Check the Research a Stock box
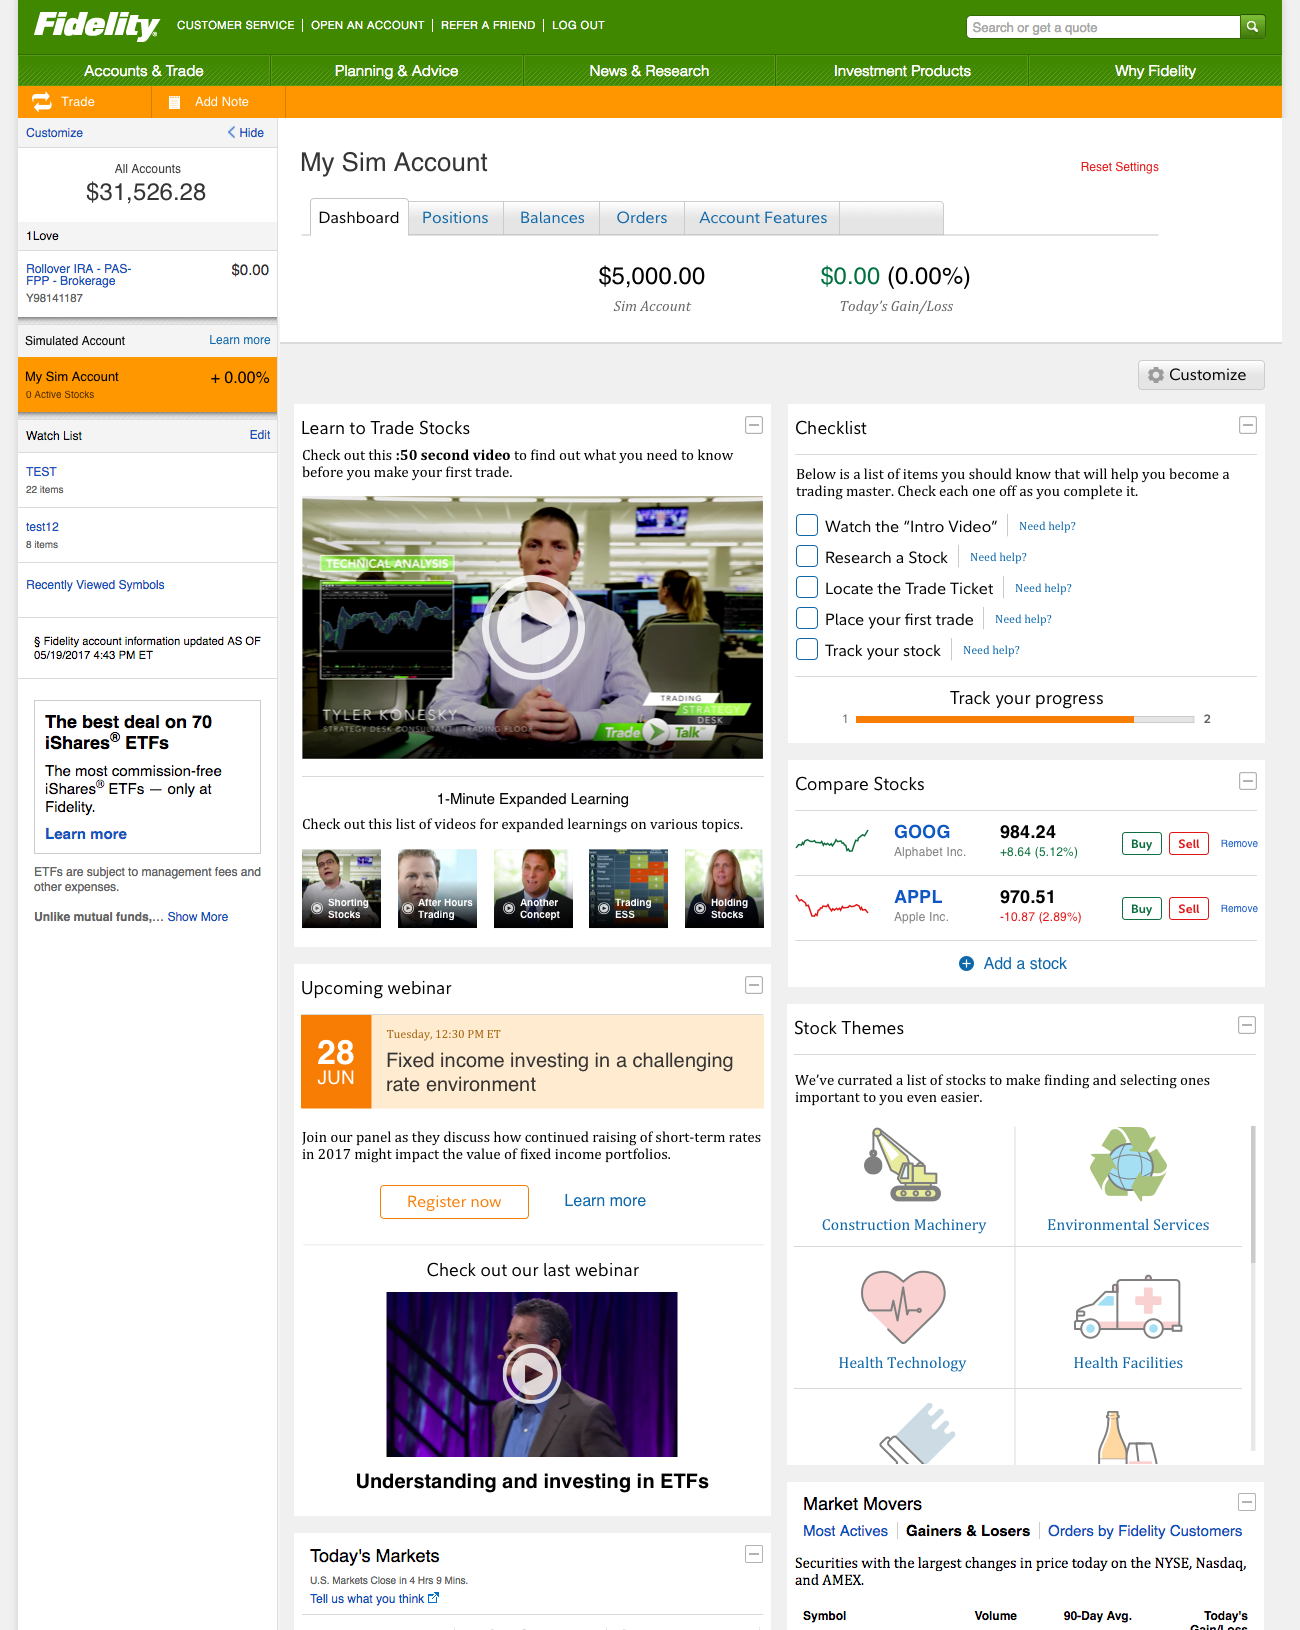 coord(807,557)
